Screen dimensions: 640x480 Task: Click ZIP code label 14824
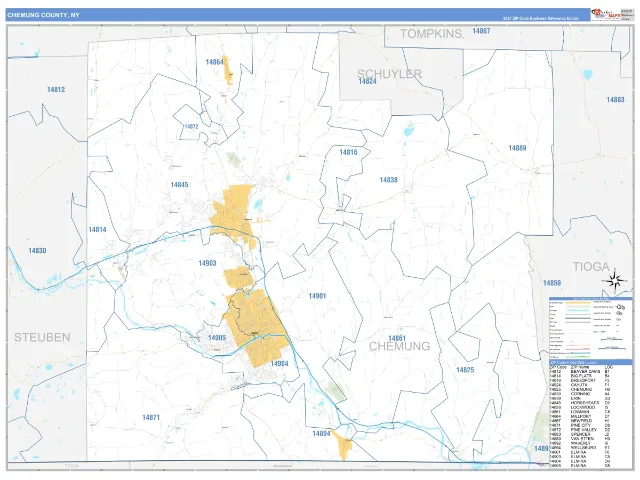coord(367,82)
